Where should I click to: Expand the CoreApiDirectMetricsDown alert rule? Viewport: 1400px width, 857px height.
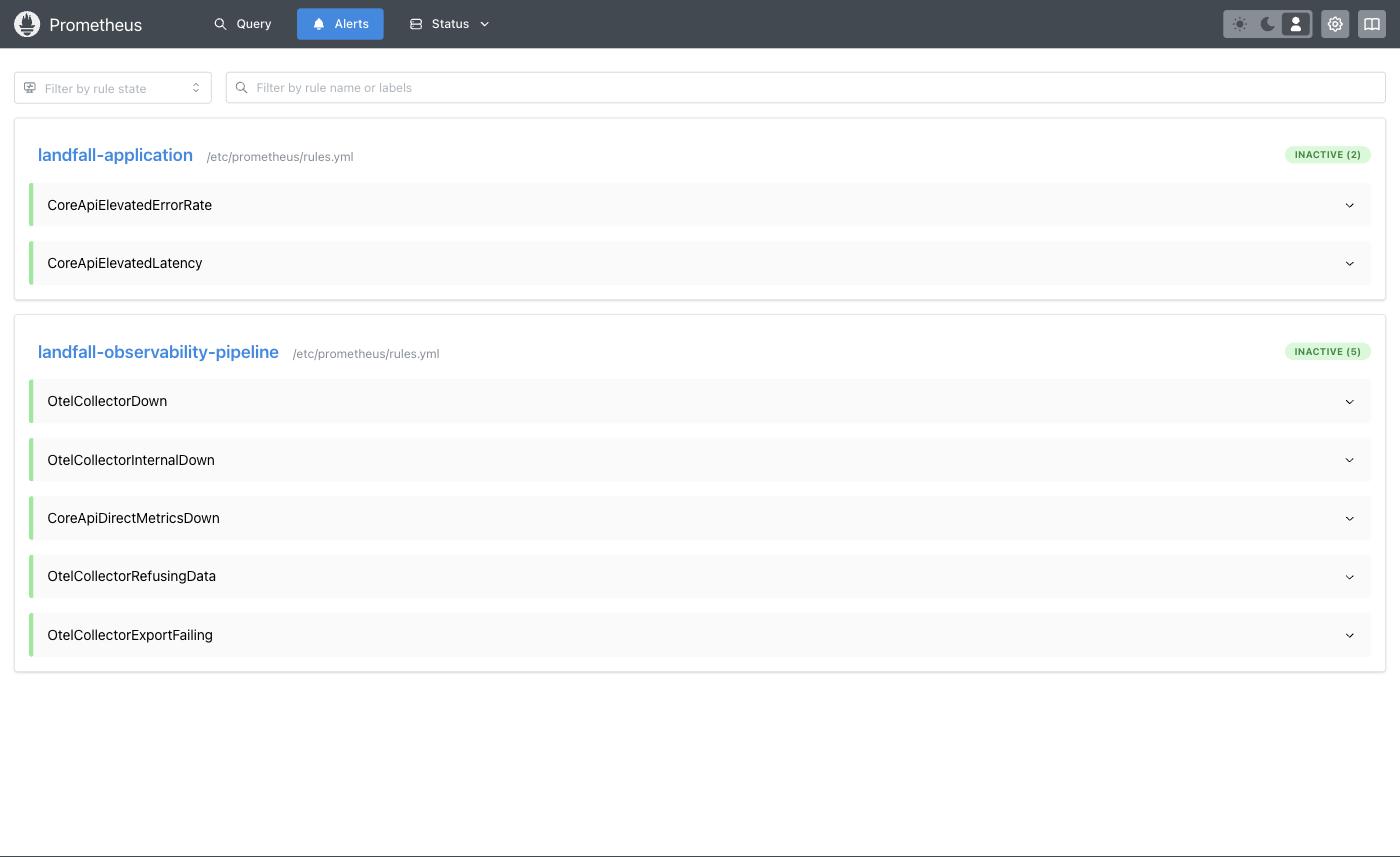[x=700, y=518]
